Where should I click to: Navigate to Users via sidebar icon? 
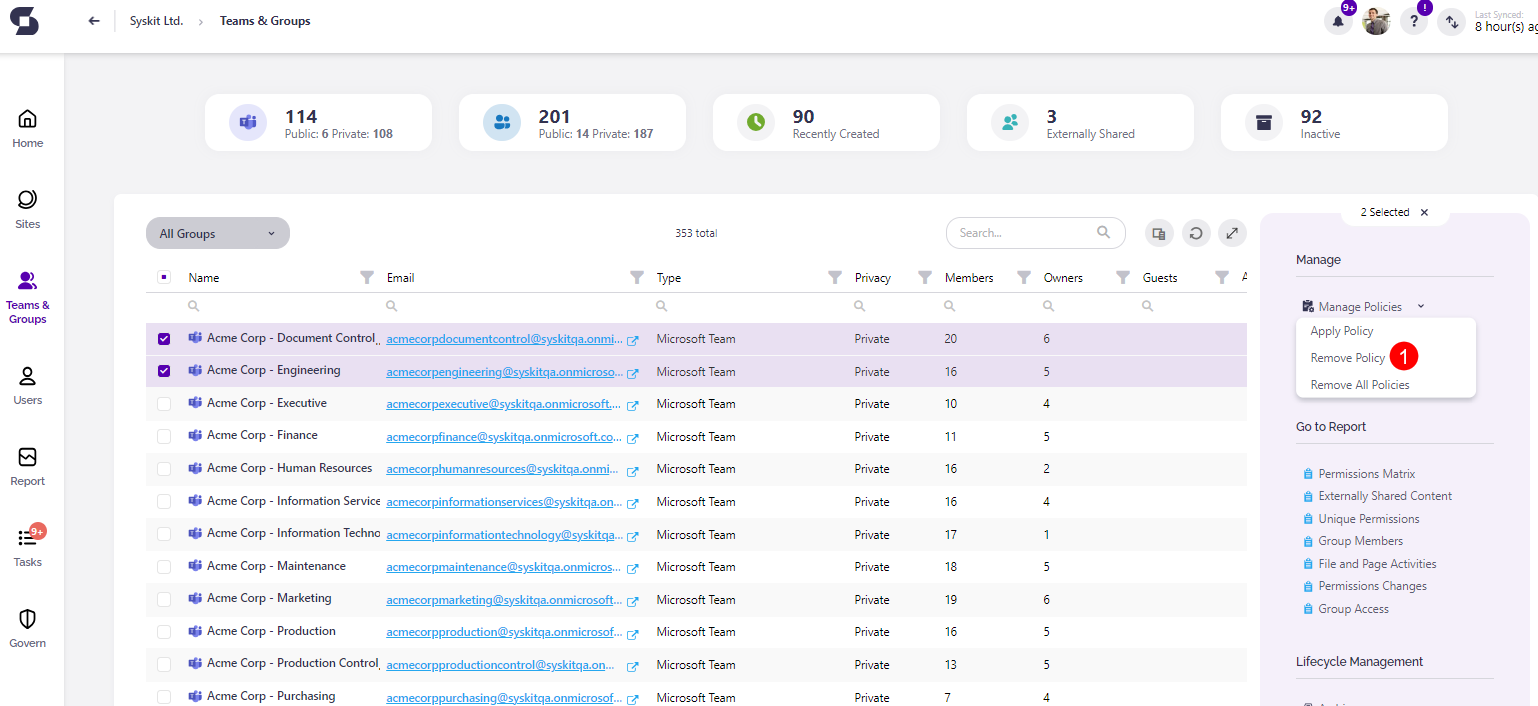[27, 383]
